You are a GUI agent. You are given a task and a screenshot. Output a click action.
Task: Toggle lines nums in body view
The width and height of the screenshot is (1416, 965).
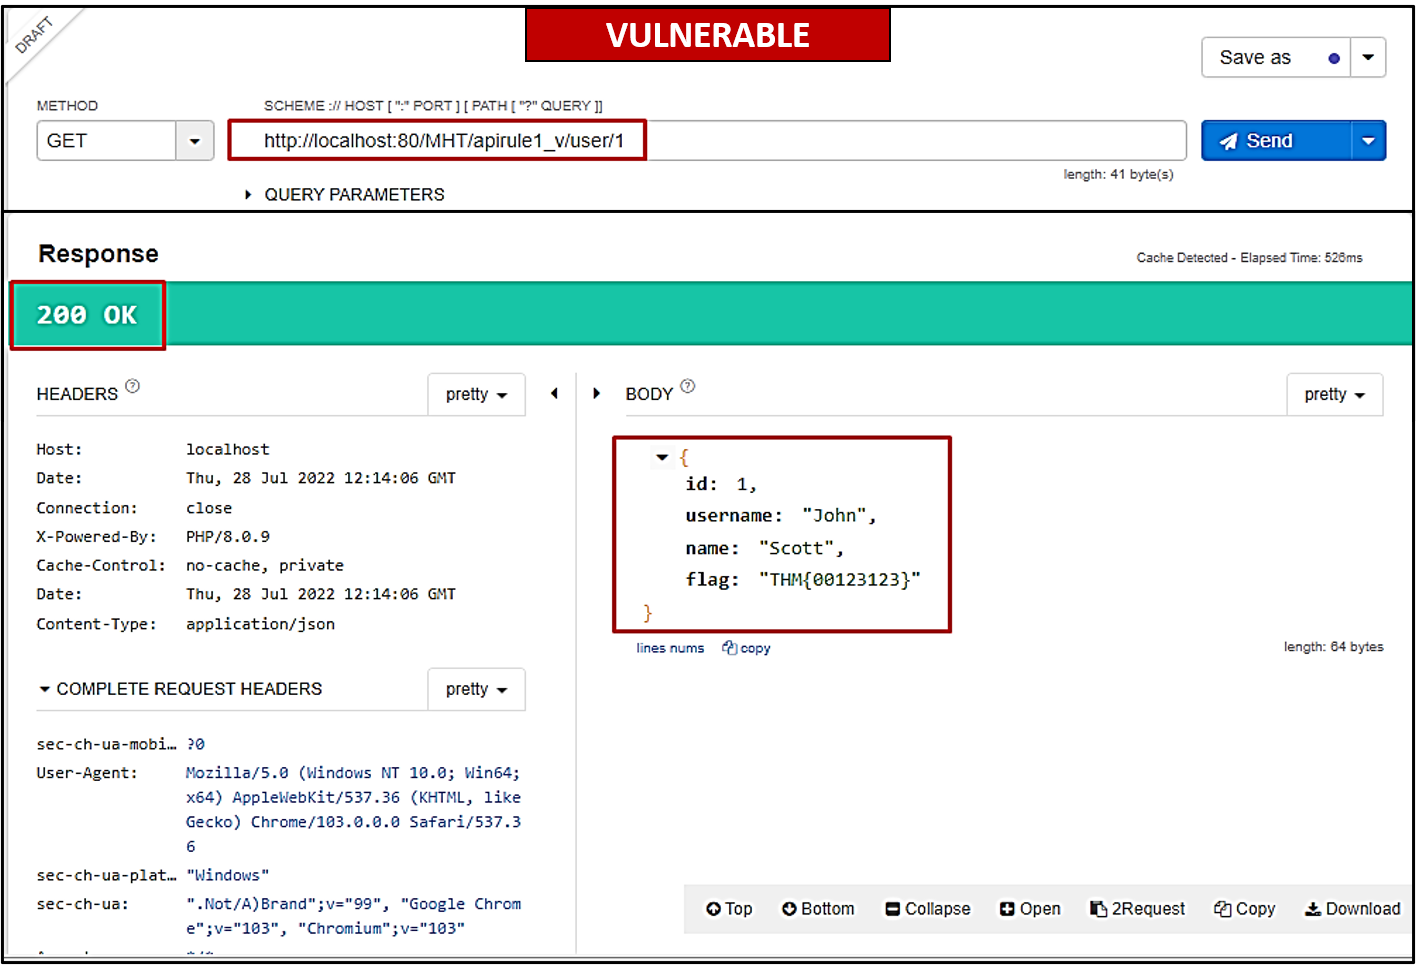670,648
